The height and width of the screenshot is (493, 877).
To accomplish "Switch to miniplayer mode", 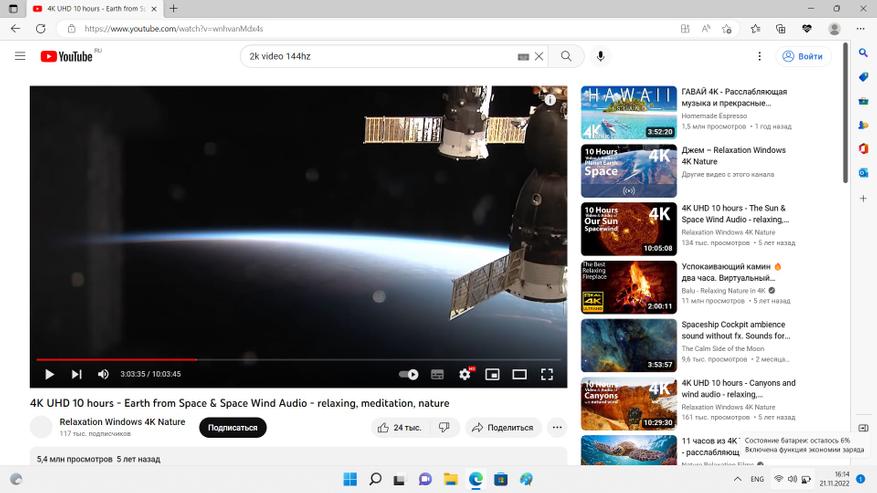I will pos(492,374).
